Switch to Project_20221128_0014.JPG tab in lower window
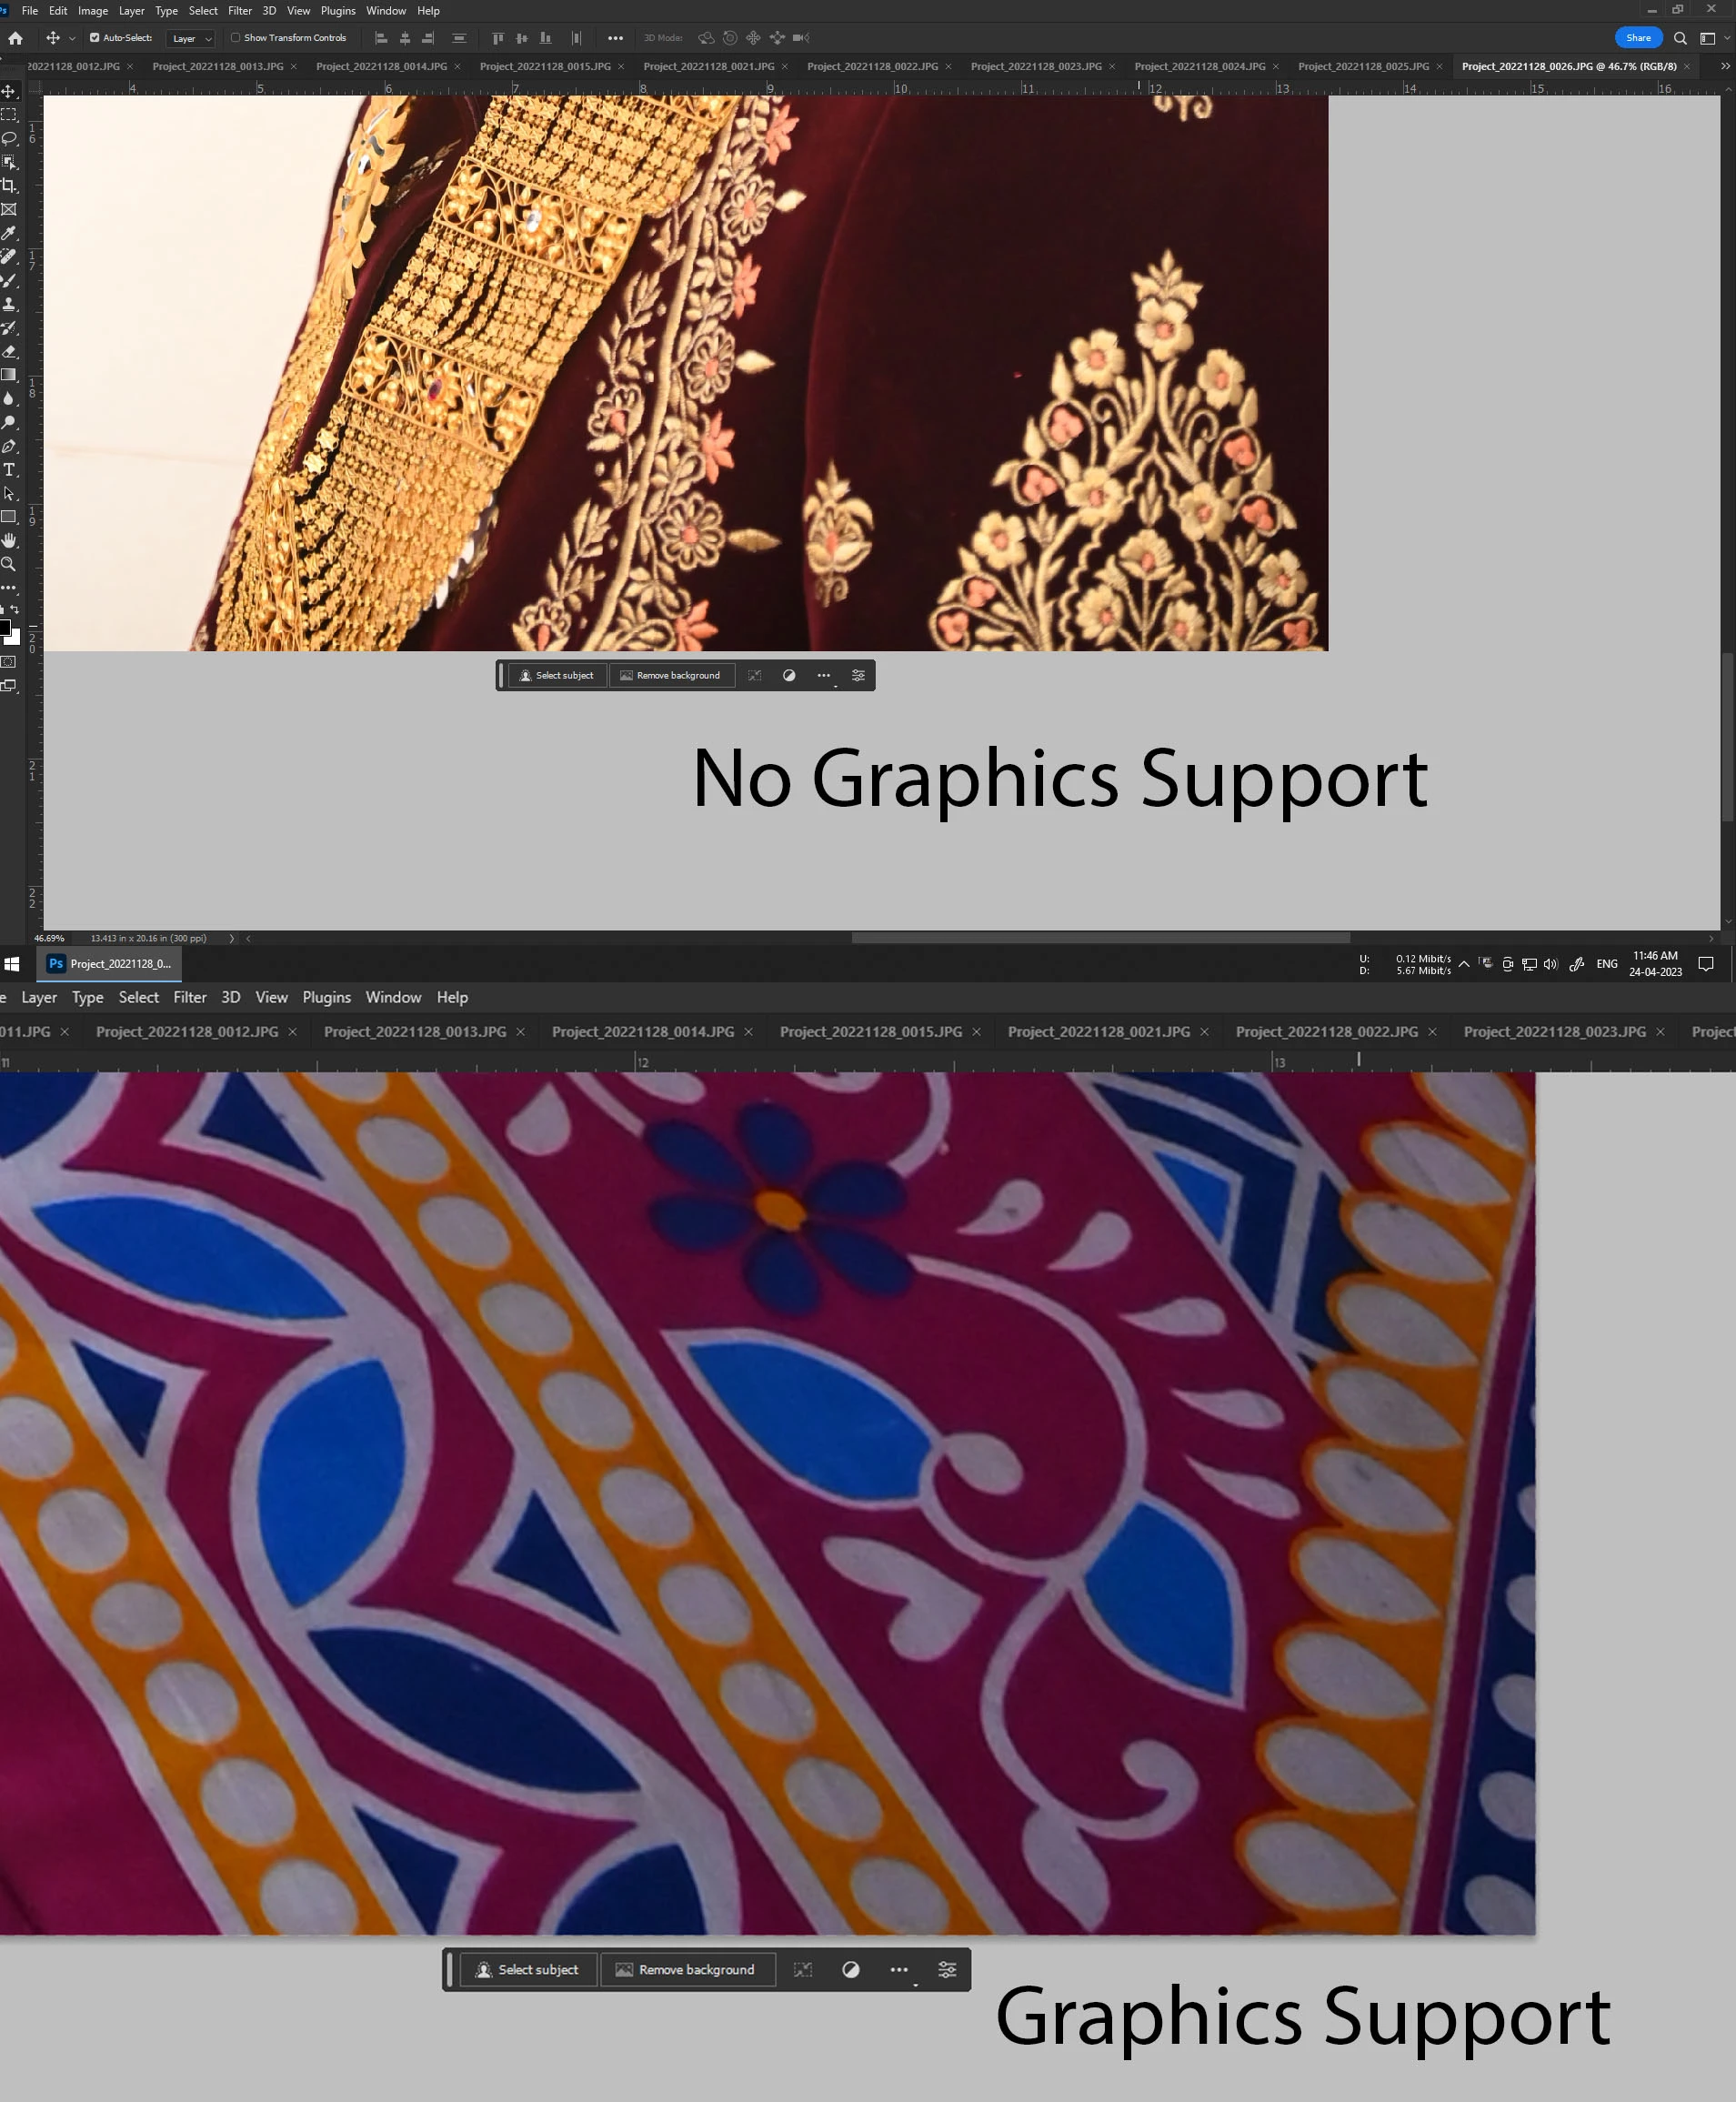 coord(643,1031)
